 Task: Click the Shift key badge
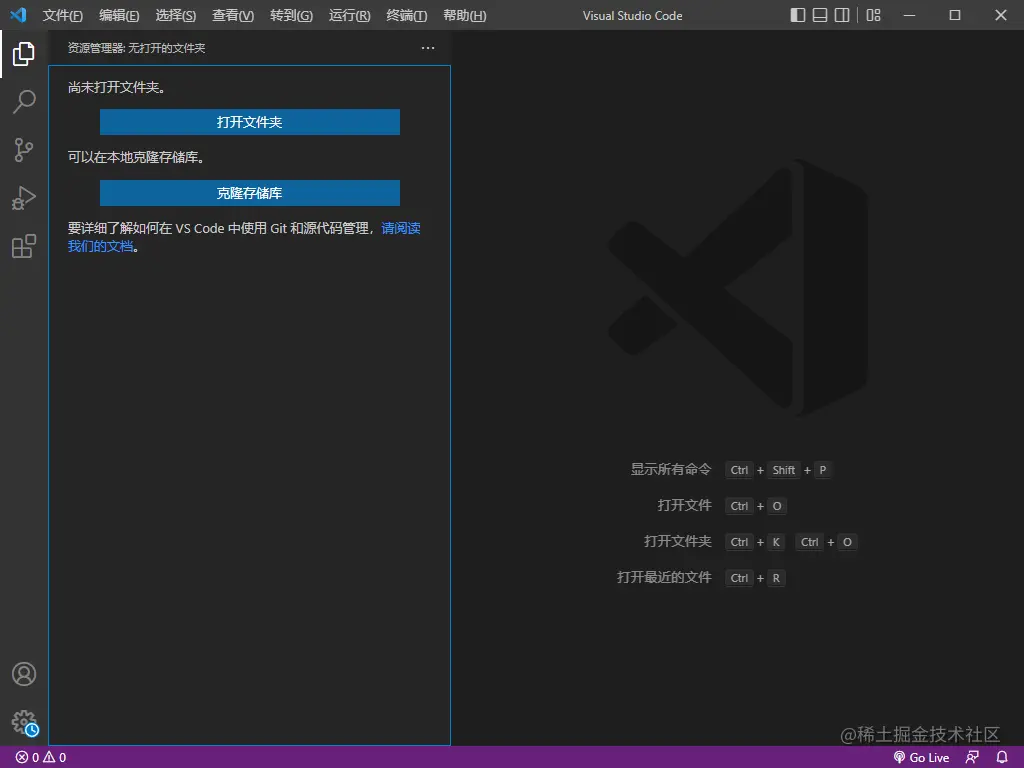click(x=784, y=470)
